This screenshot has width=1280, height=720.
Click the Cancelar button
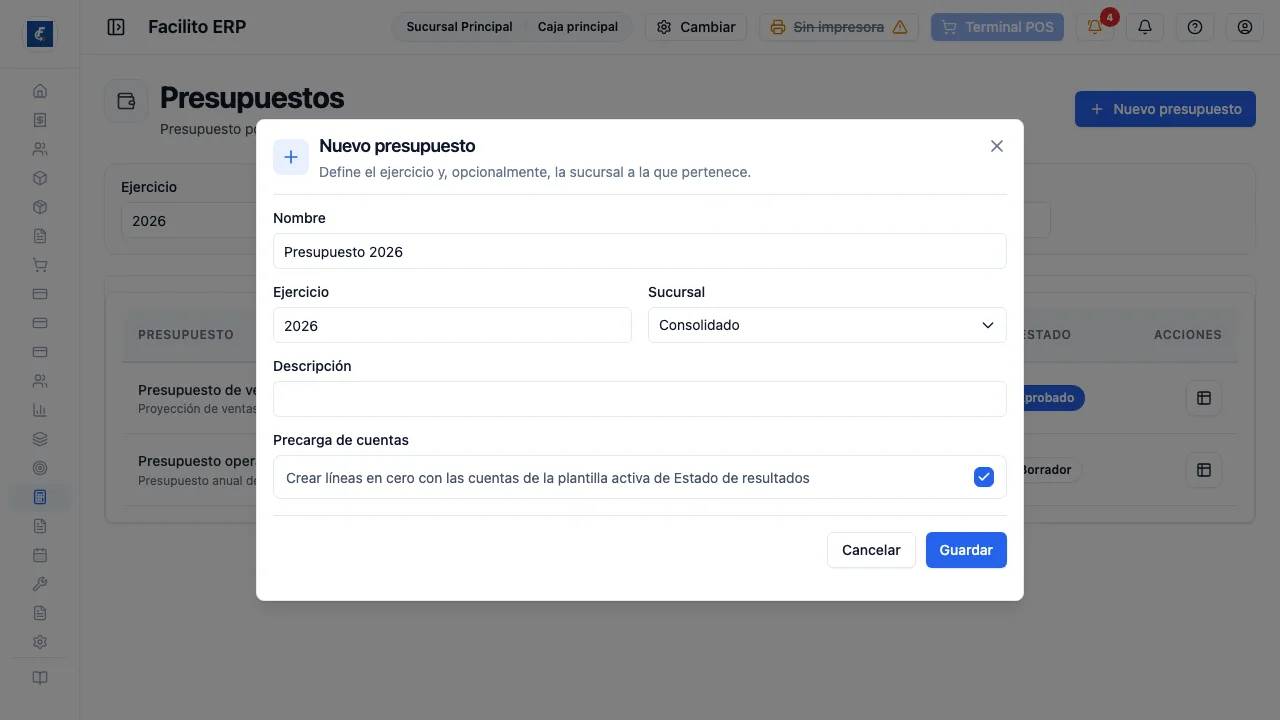click(871, 550)
